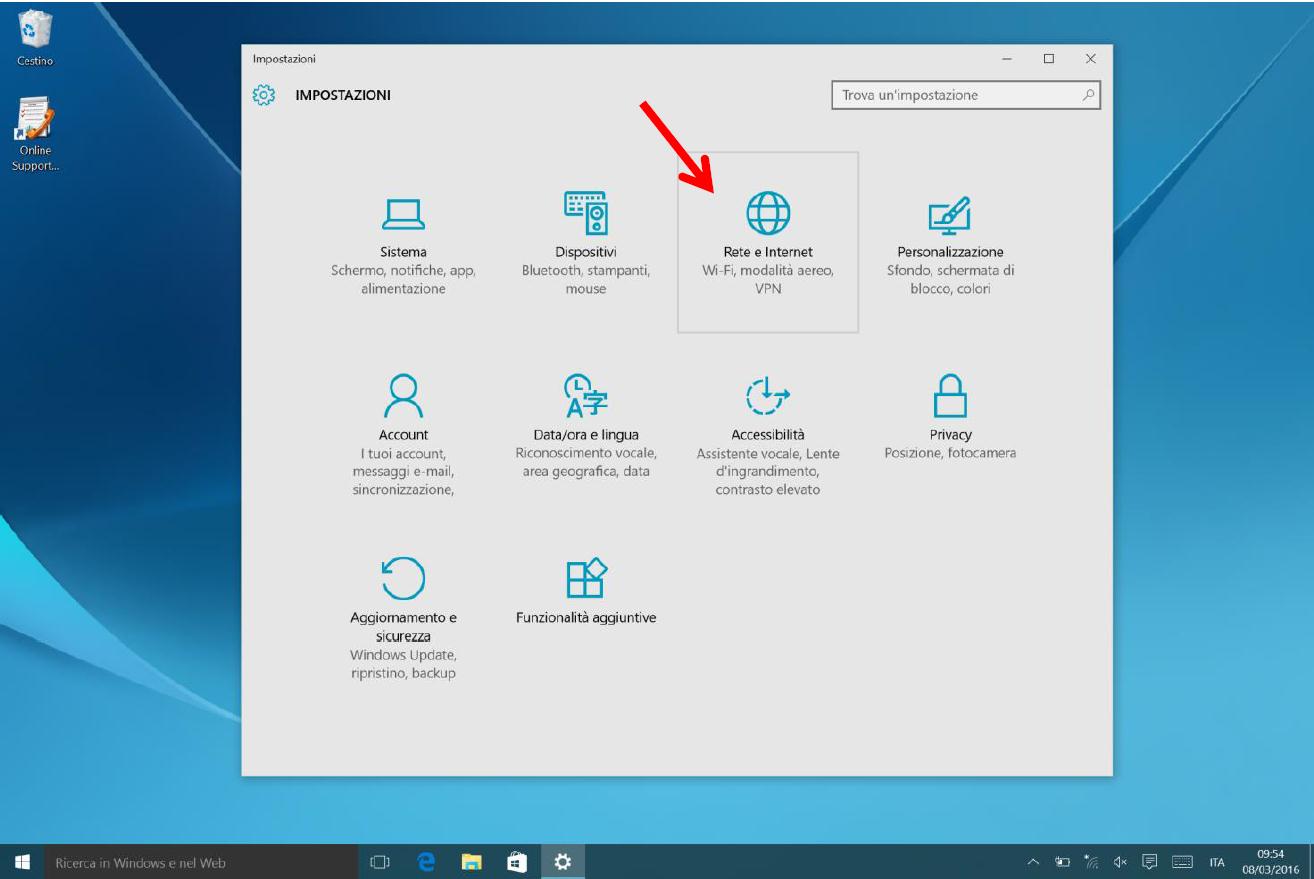
Task: Click the IMPOSTAZIONI heading text
Action: 343,95
